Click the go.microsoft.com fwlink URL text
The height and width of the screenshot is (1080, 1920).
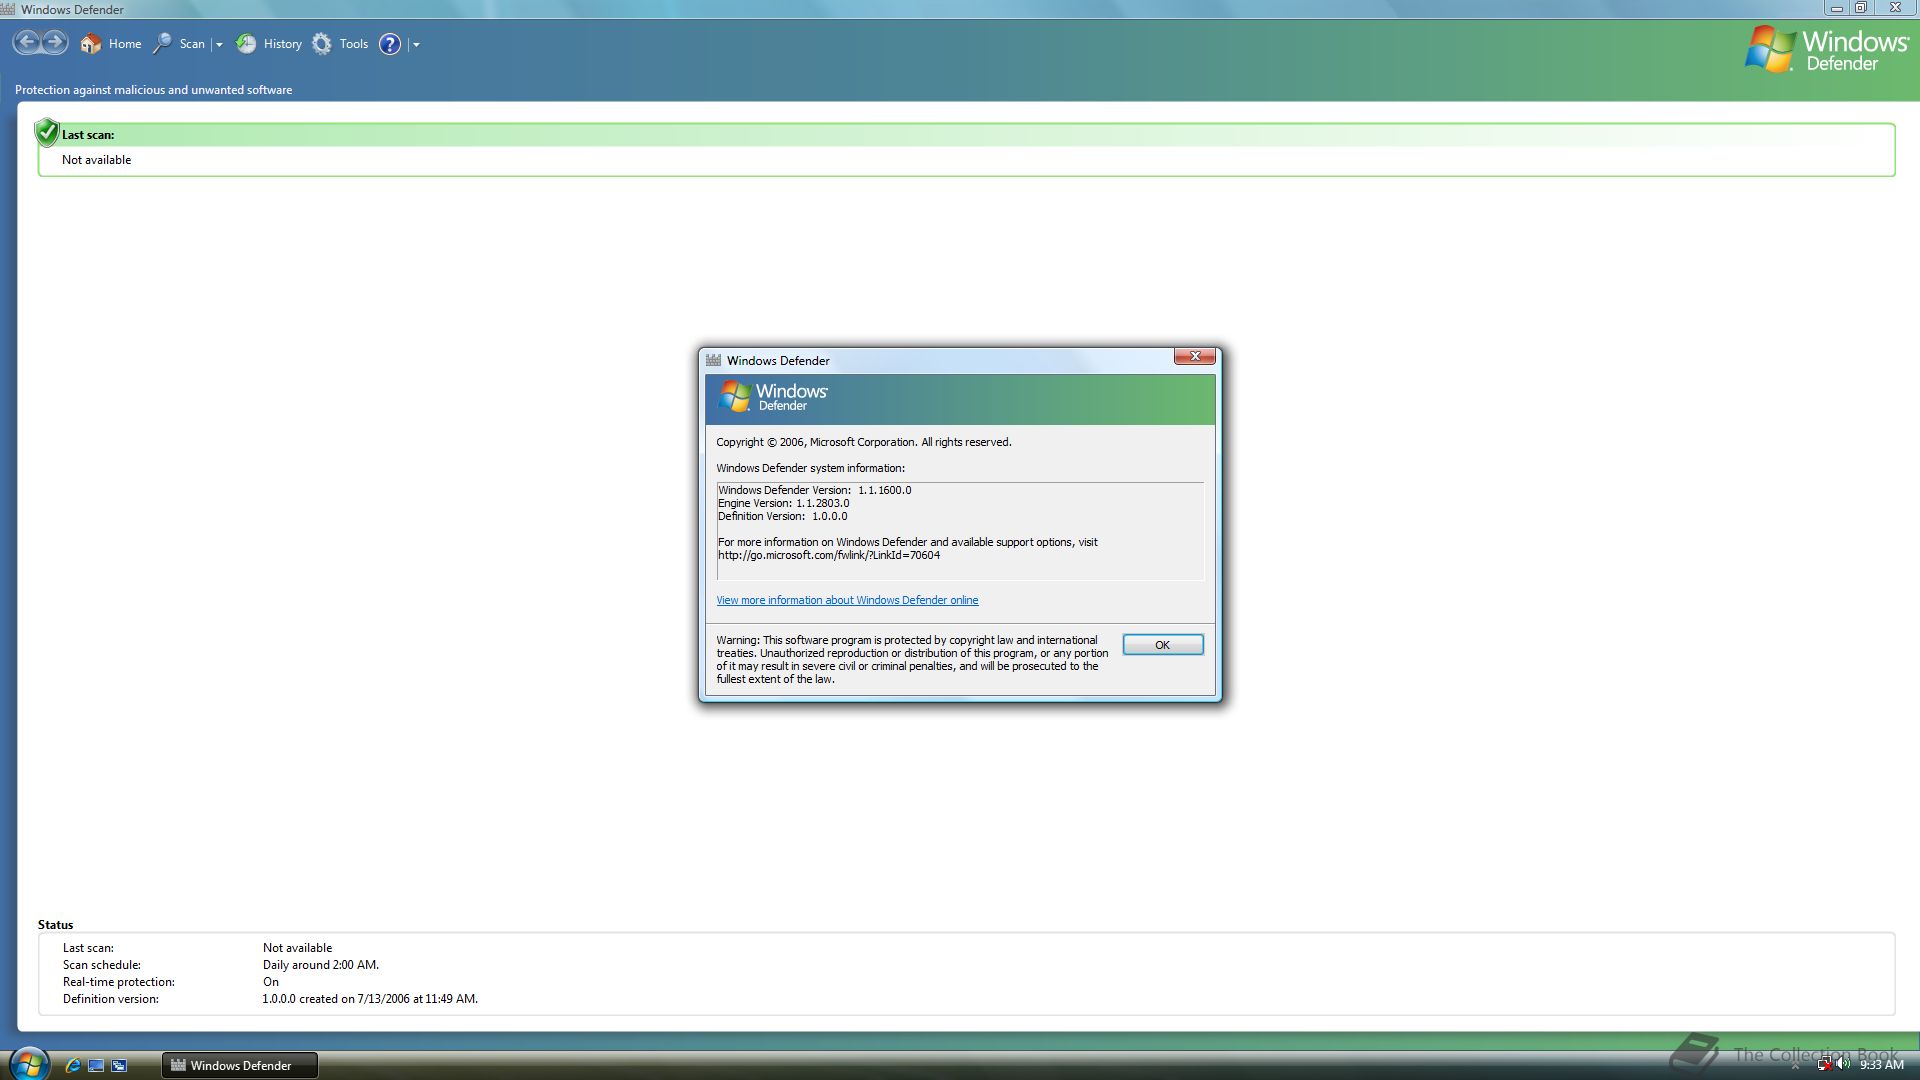point(829,555)
